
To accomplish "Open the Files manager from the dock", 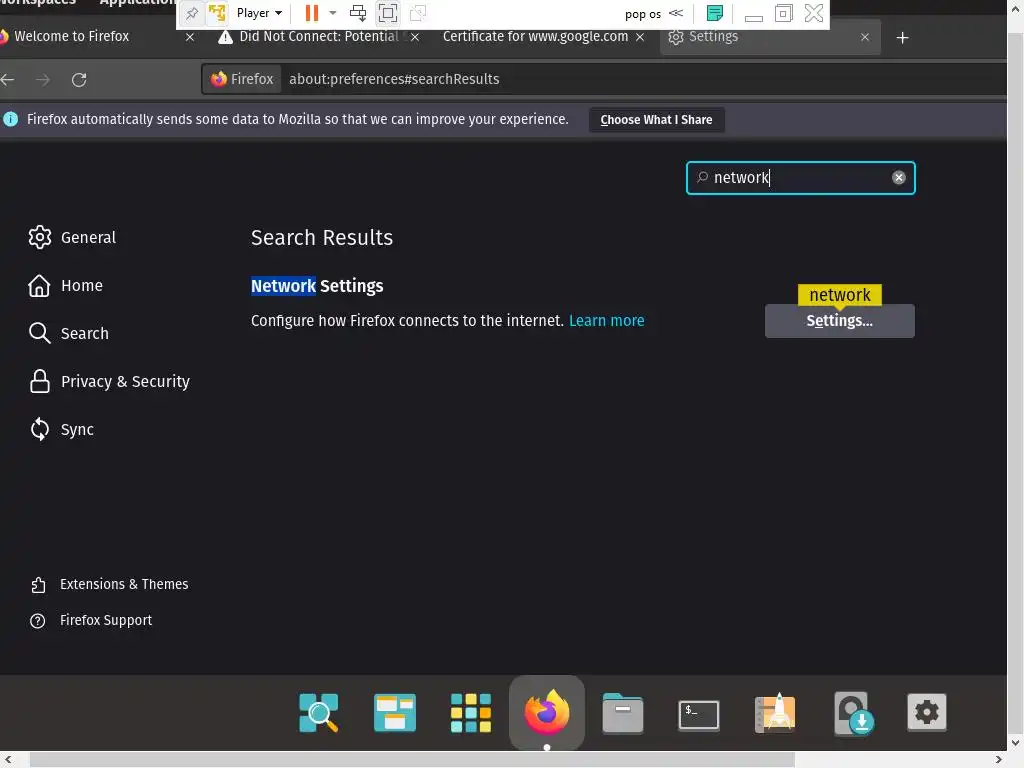I will (622, 713).
